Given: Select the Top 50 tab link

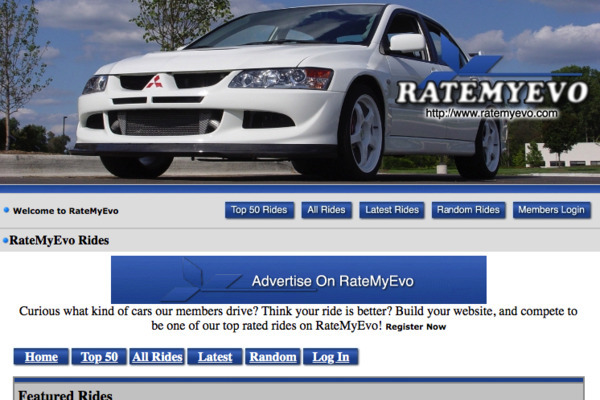Looking at the screenshot, I should (x=99, y=357).
